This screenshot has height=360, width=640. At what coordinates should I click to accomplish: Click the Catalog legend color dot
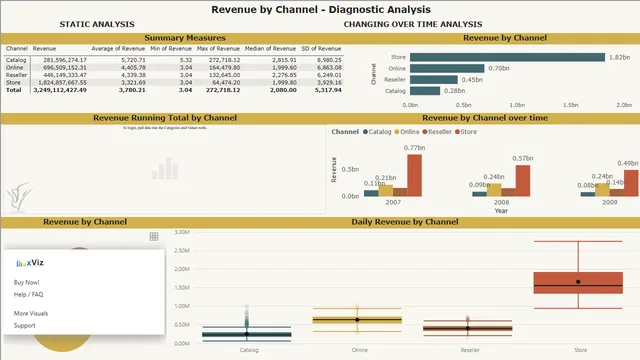coord(365,132)
